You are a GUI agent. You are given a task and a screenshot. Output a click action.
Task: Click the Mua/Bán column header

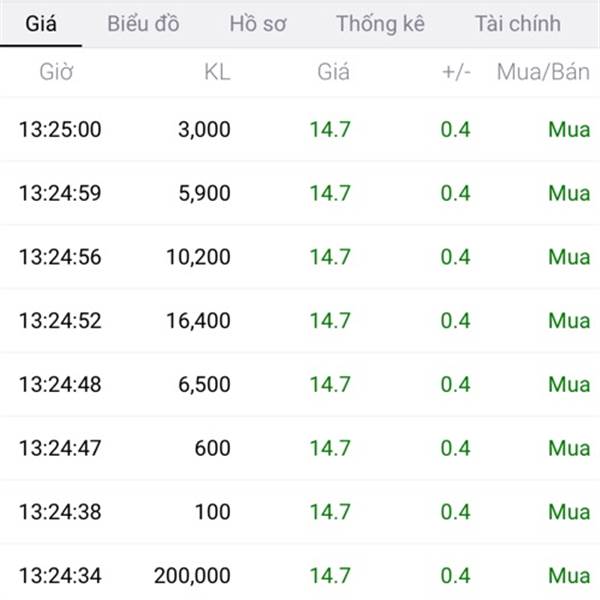[x=543, y=72]
